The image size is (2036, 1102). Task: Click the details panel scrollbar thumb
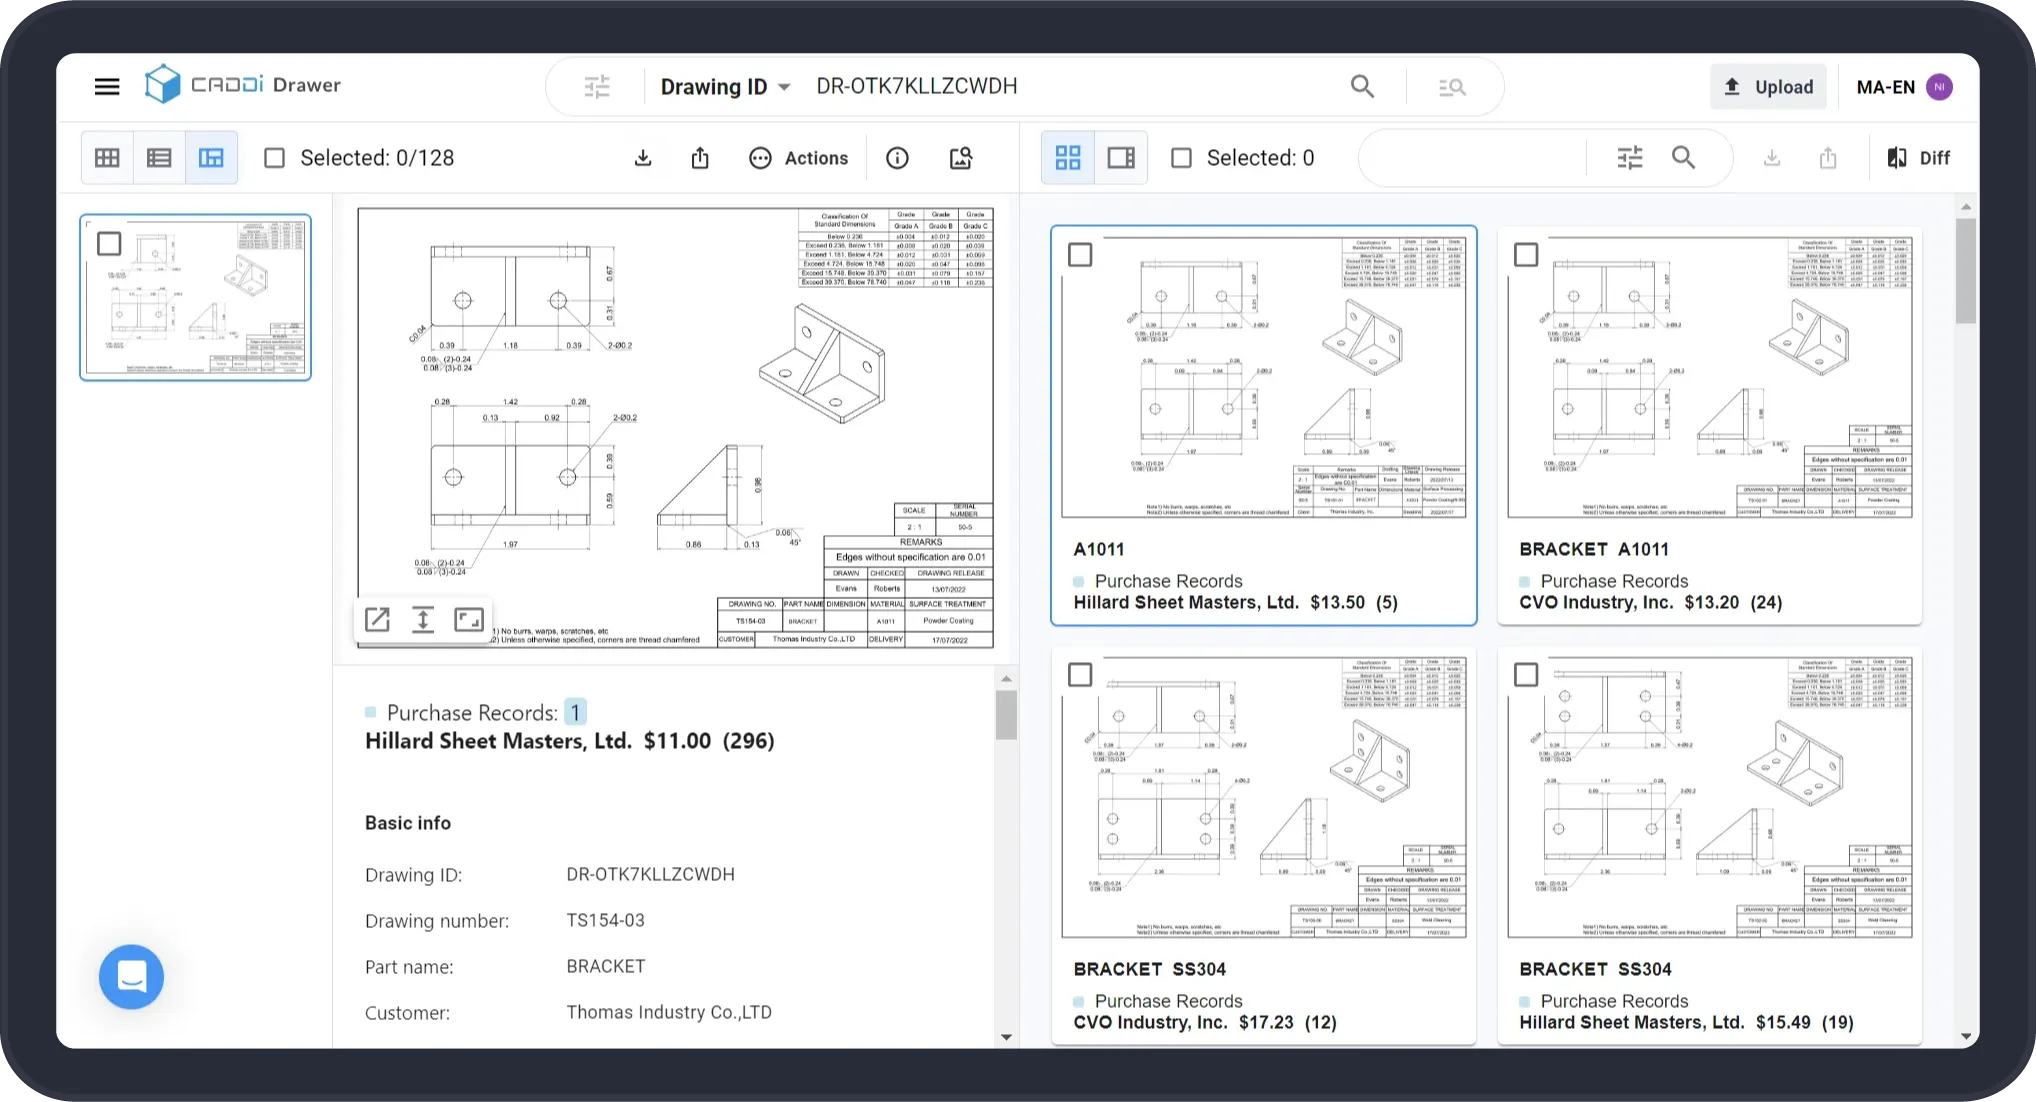point(1006,715)
